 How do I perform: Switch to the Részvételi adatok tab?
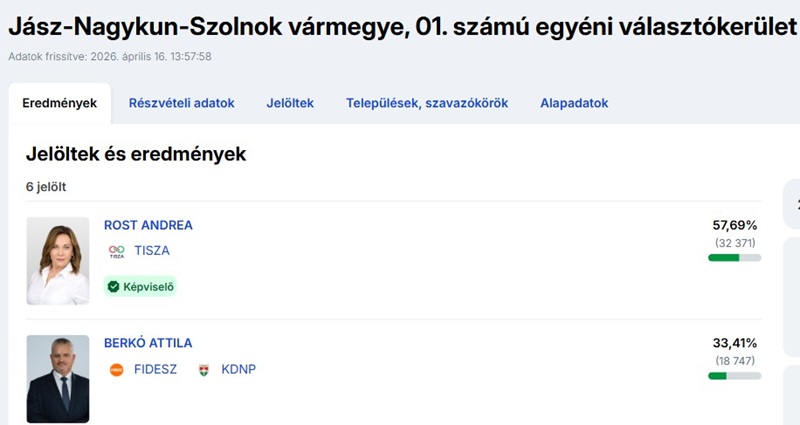tap(181, 103)
